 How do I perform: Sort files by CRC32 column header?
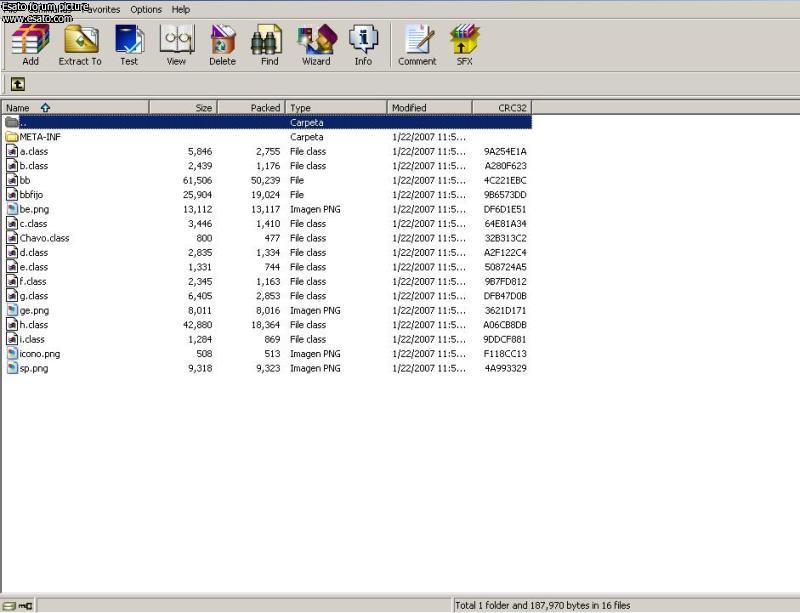512,108
